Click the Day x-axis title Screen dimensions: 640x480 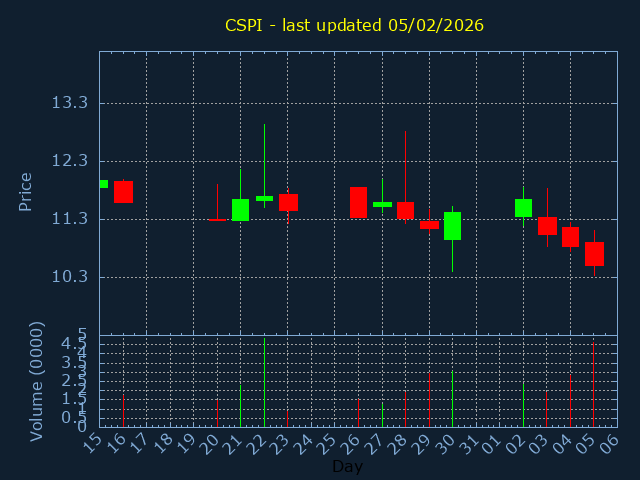[347, 466]
